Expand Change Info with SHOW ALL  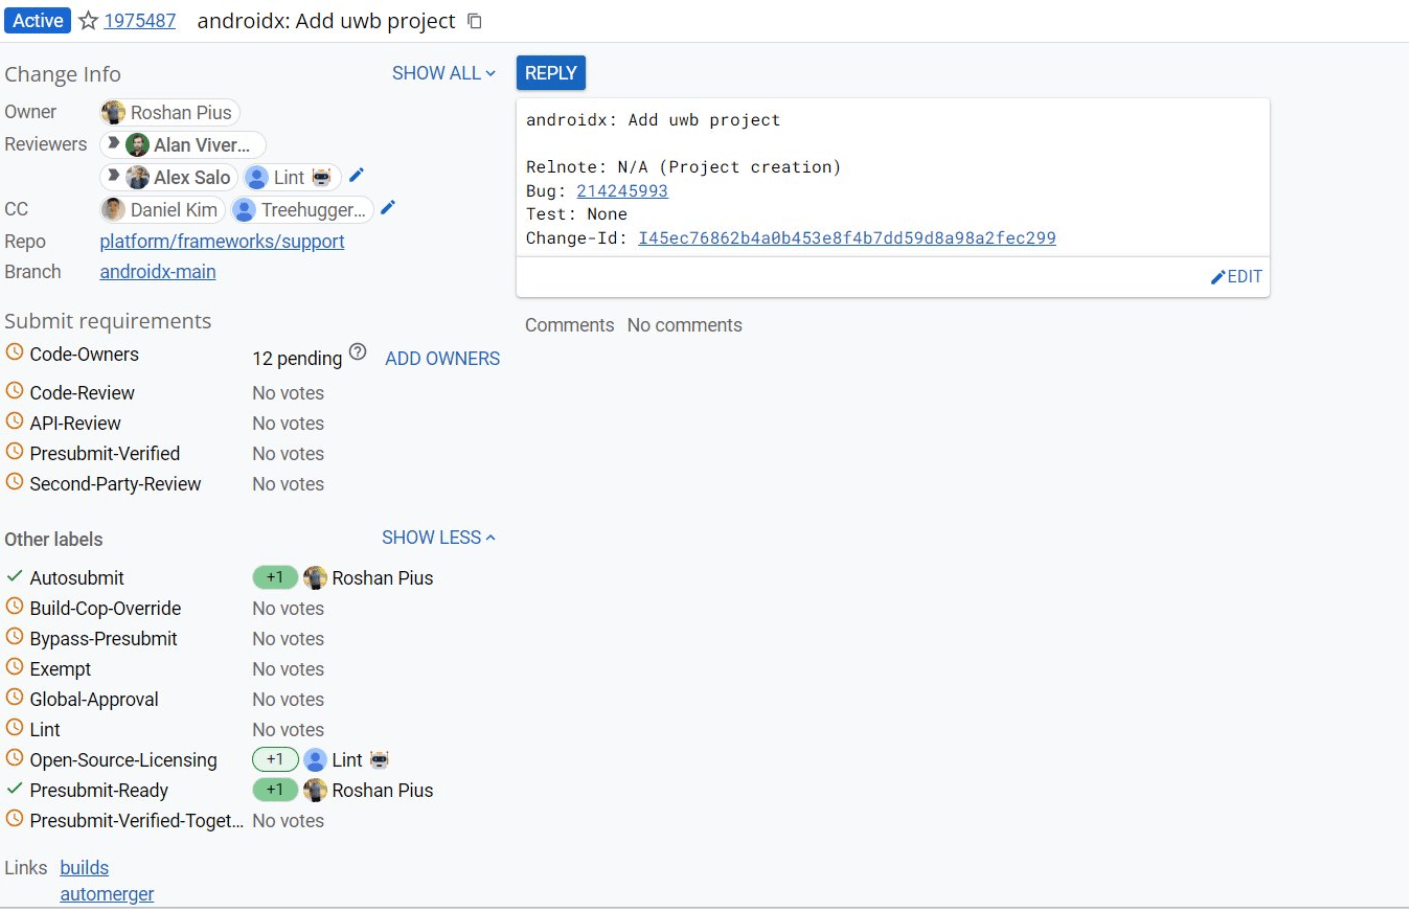click(x=443, y=73)
